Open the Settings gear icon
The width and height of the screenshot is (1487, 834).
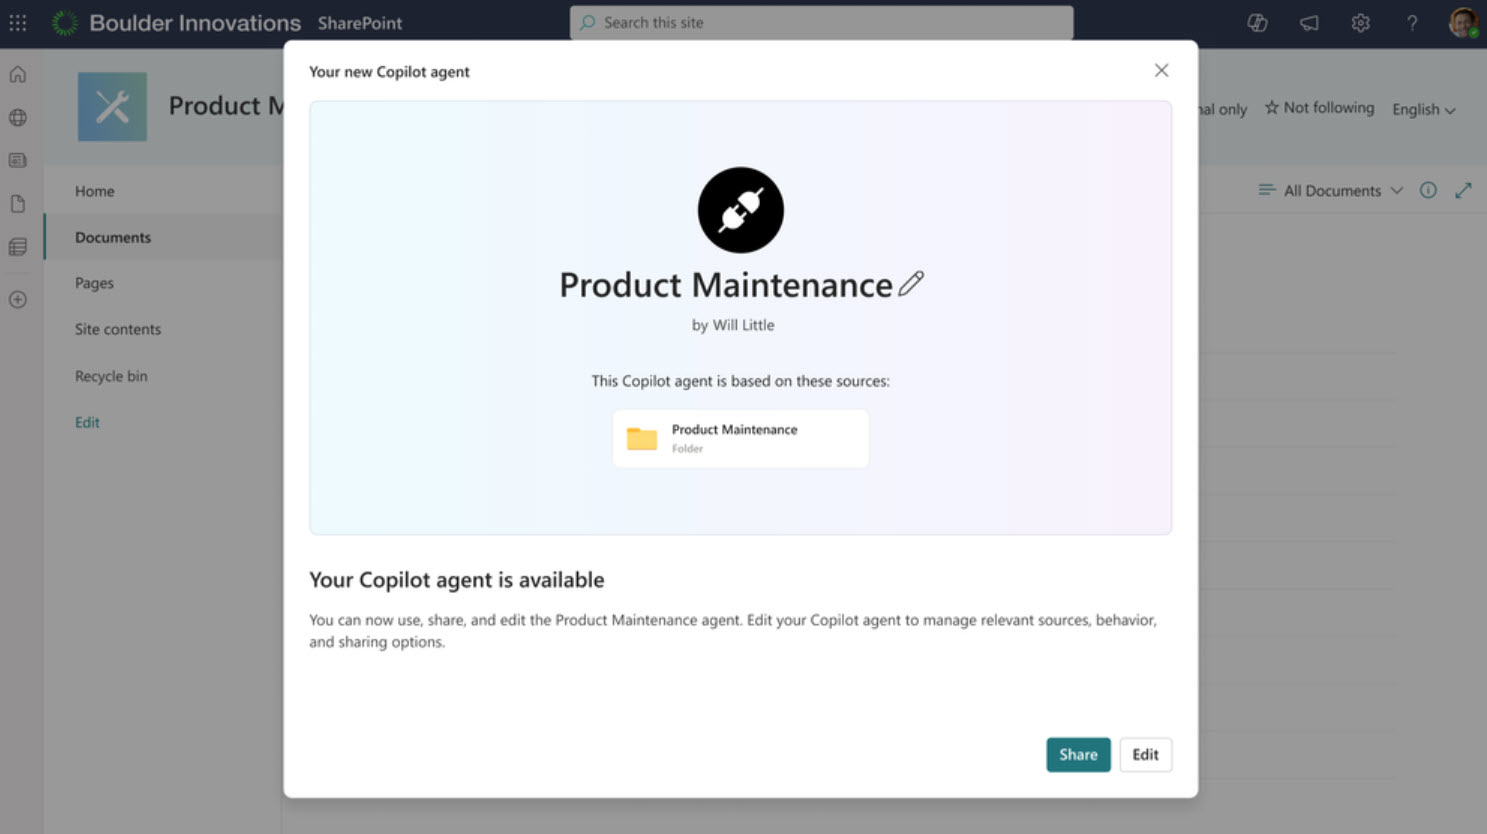1360,22
